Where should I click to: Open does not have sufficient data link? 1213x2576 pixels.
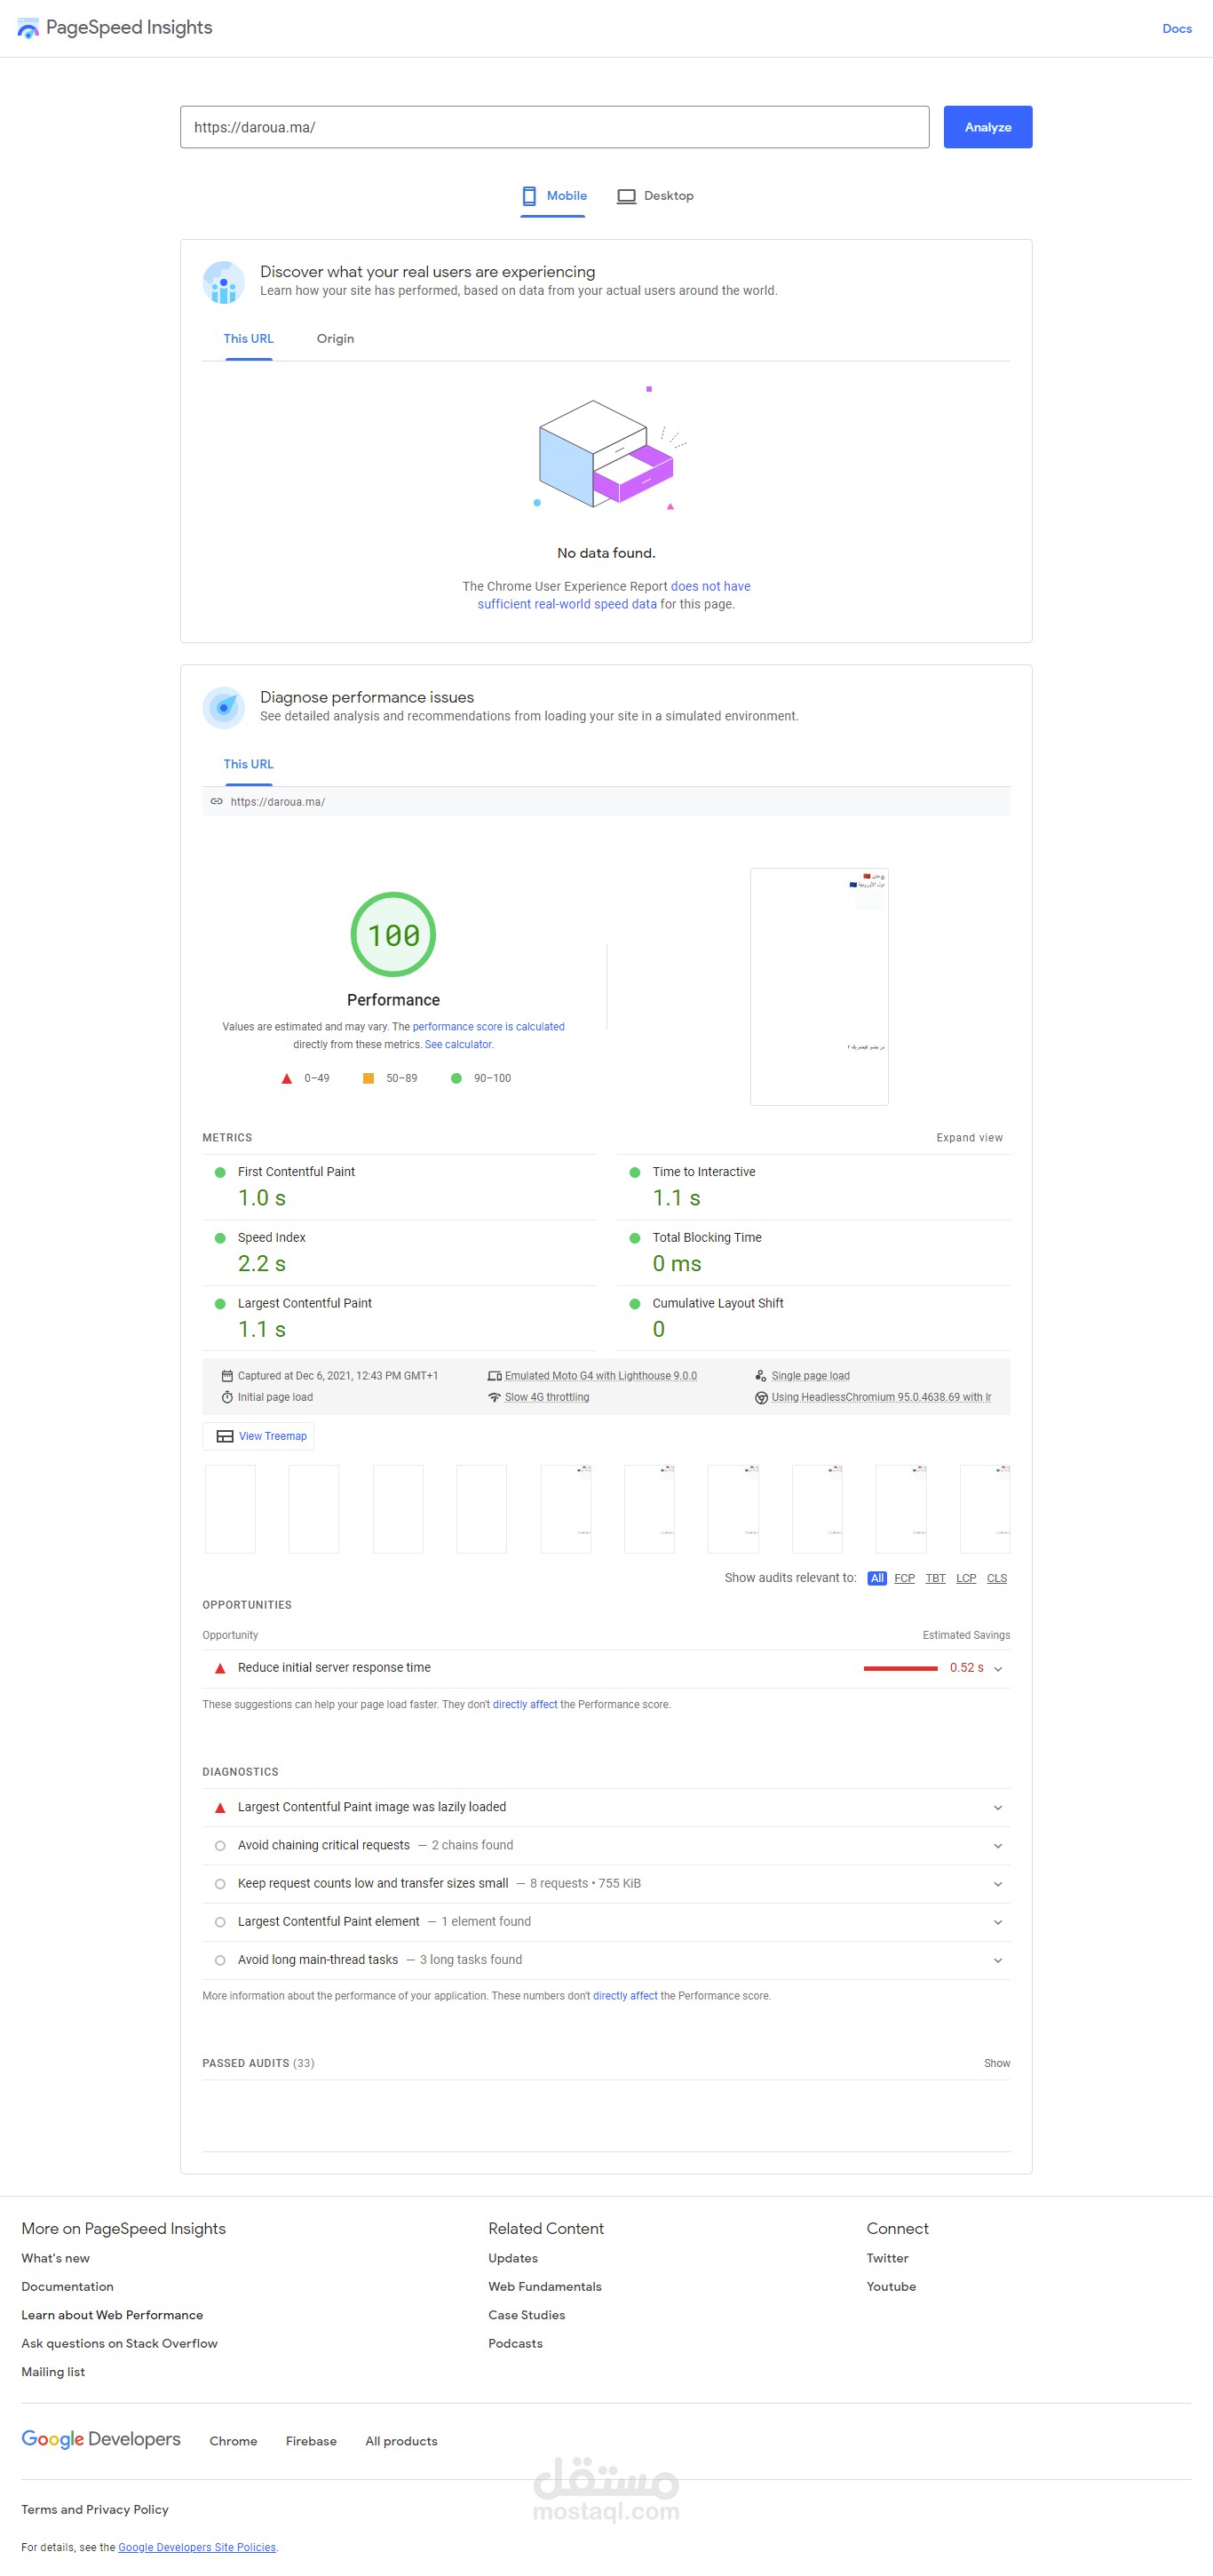point(613,595)
